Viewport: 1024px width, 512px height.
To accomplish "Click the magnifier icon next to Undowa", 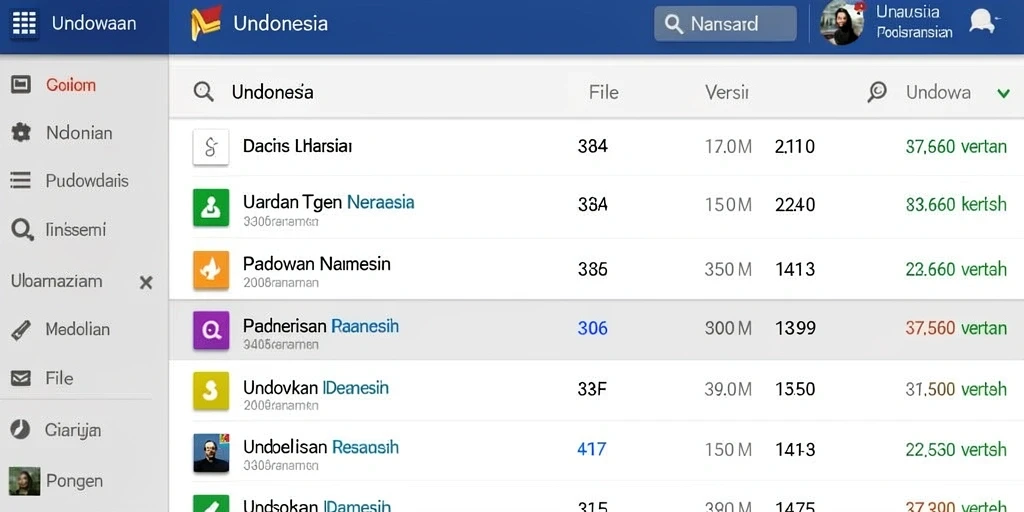I will [x=876, y=92].
